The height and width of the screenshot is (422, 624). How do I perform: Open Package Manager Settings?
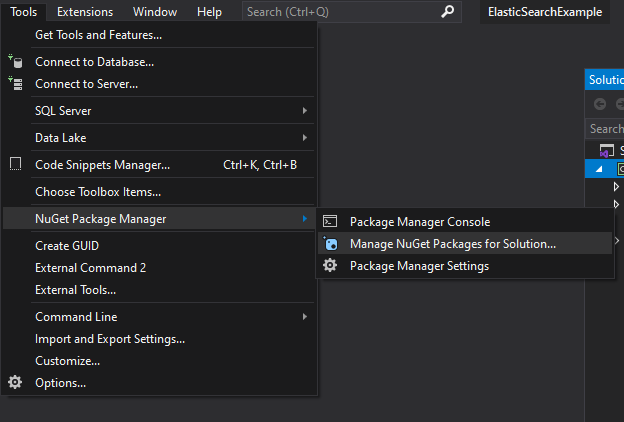(x=465, y=266)
